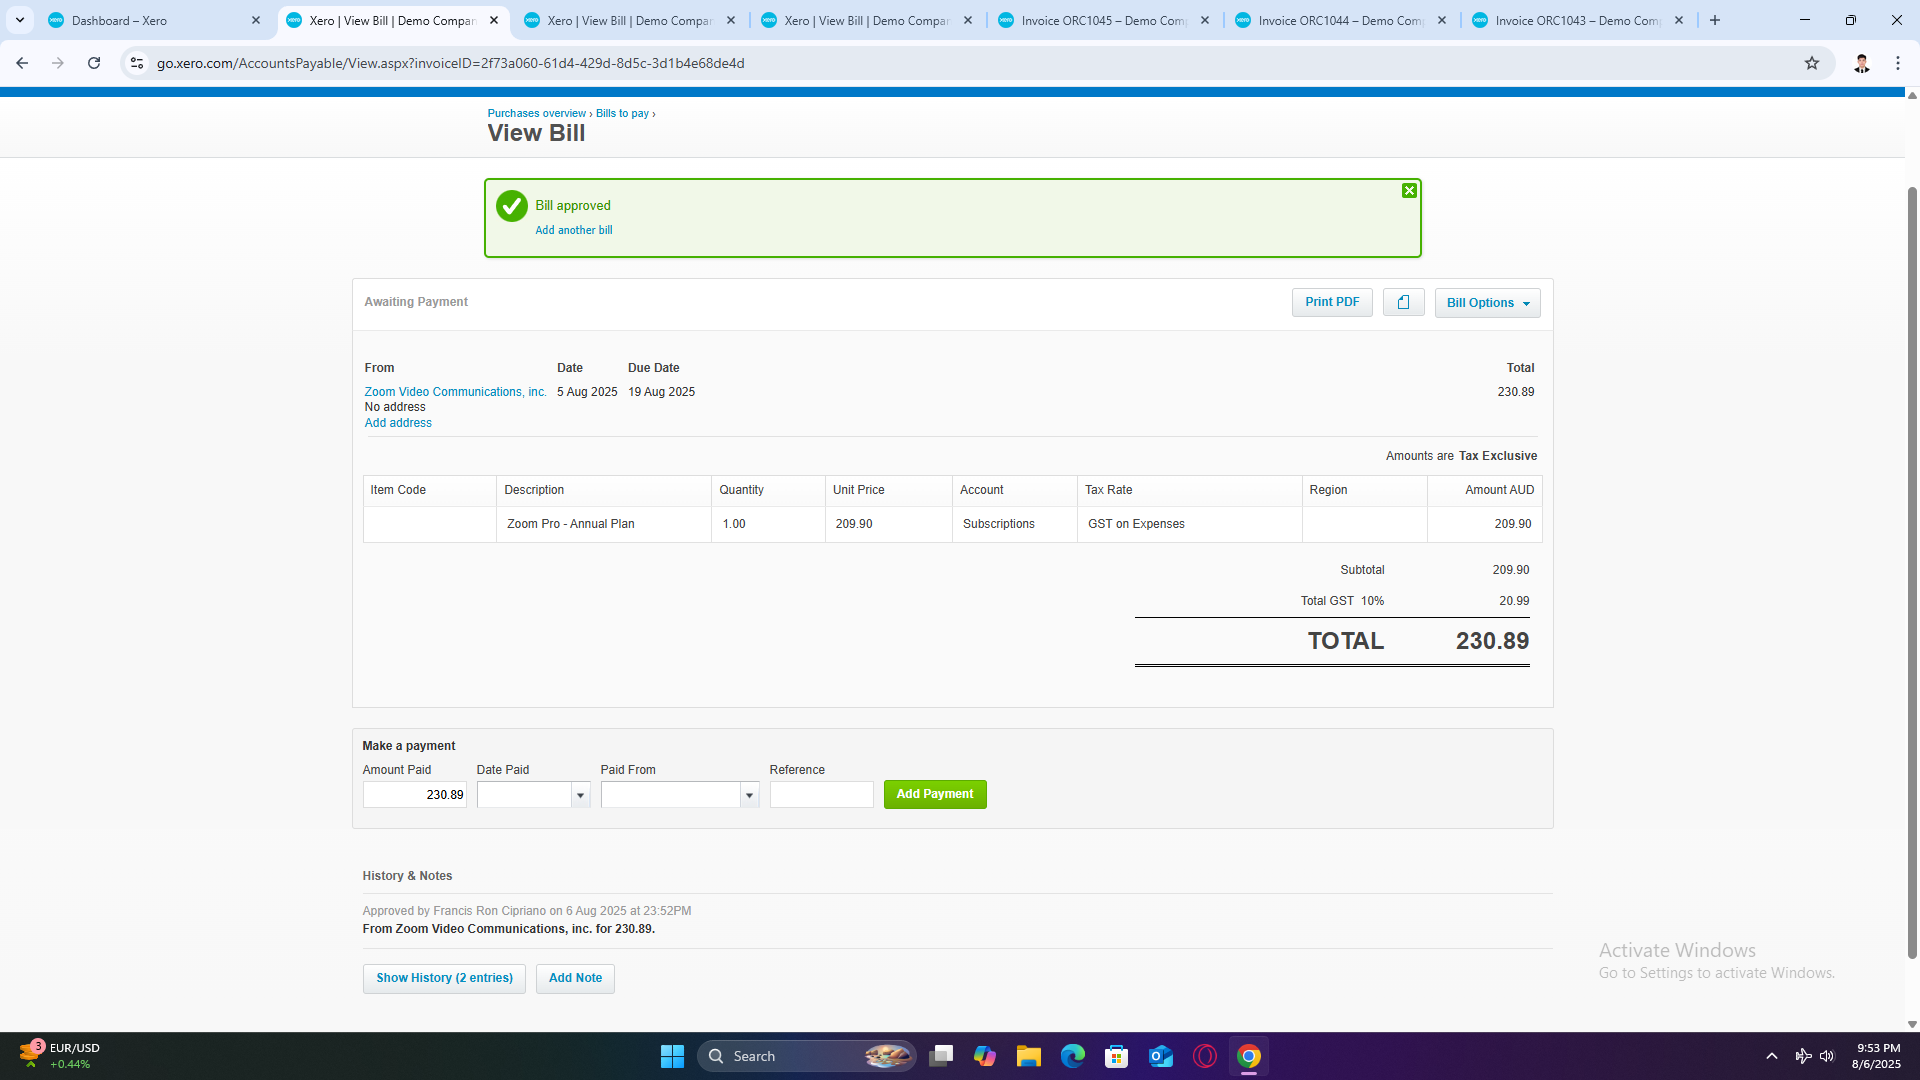
Task: Dismiss the Bill approved notification
Action: (1409, 191)
